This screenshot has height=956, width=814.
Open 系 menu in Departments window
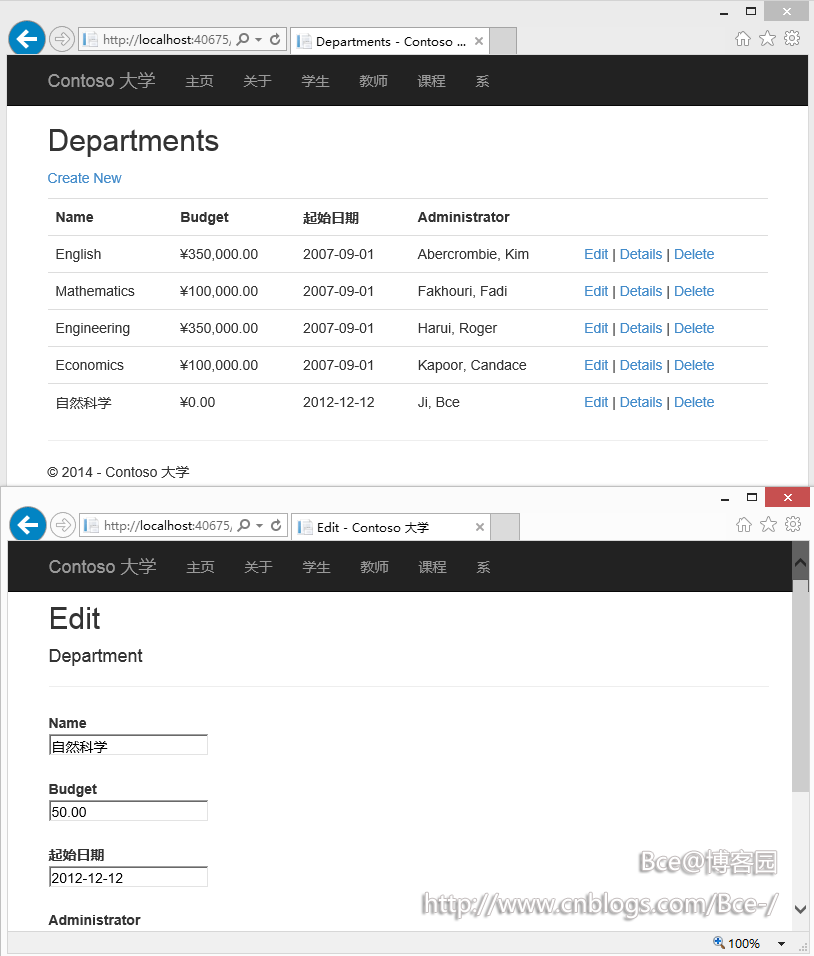482,81
